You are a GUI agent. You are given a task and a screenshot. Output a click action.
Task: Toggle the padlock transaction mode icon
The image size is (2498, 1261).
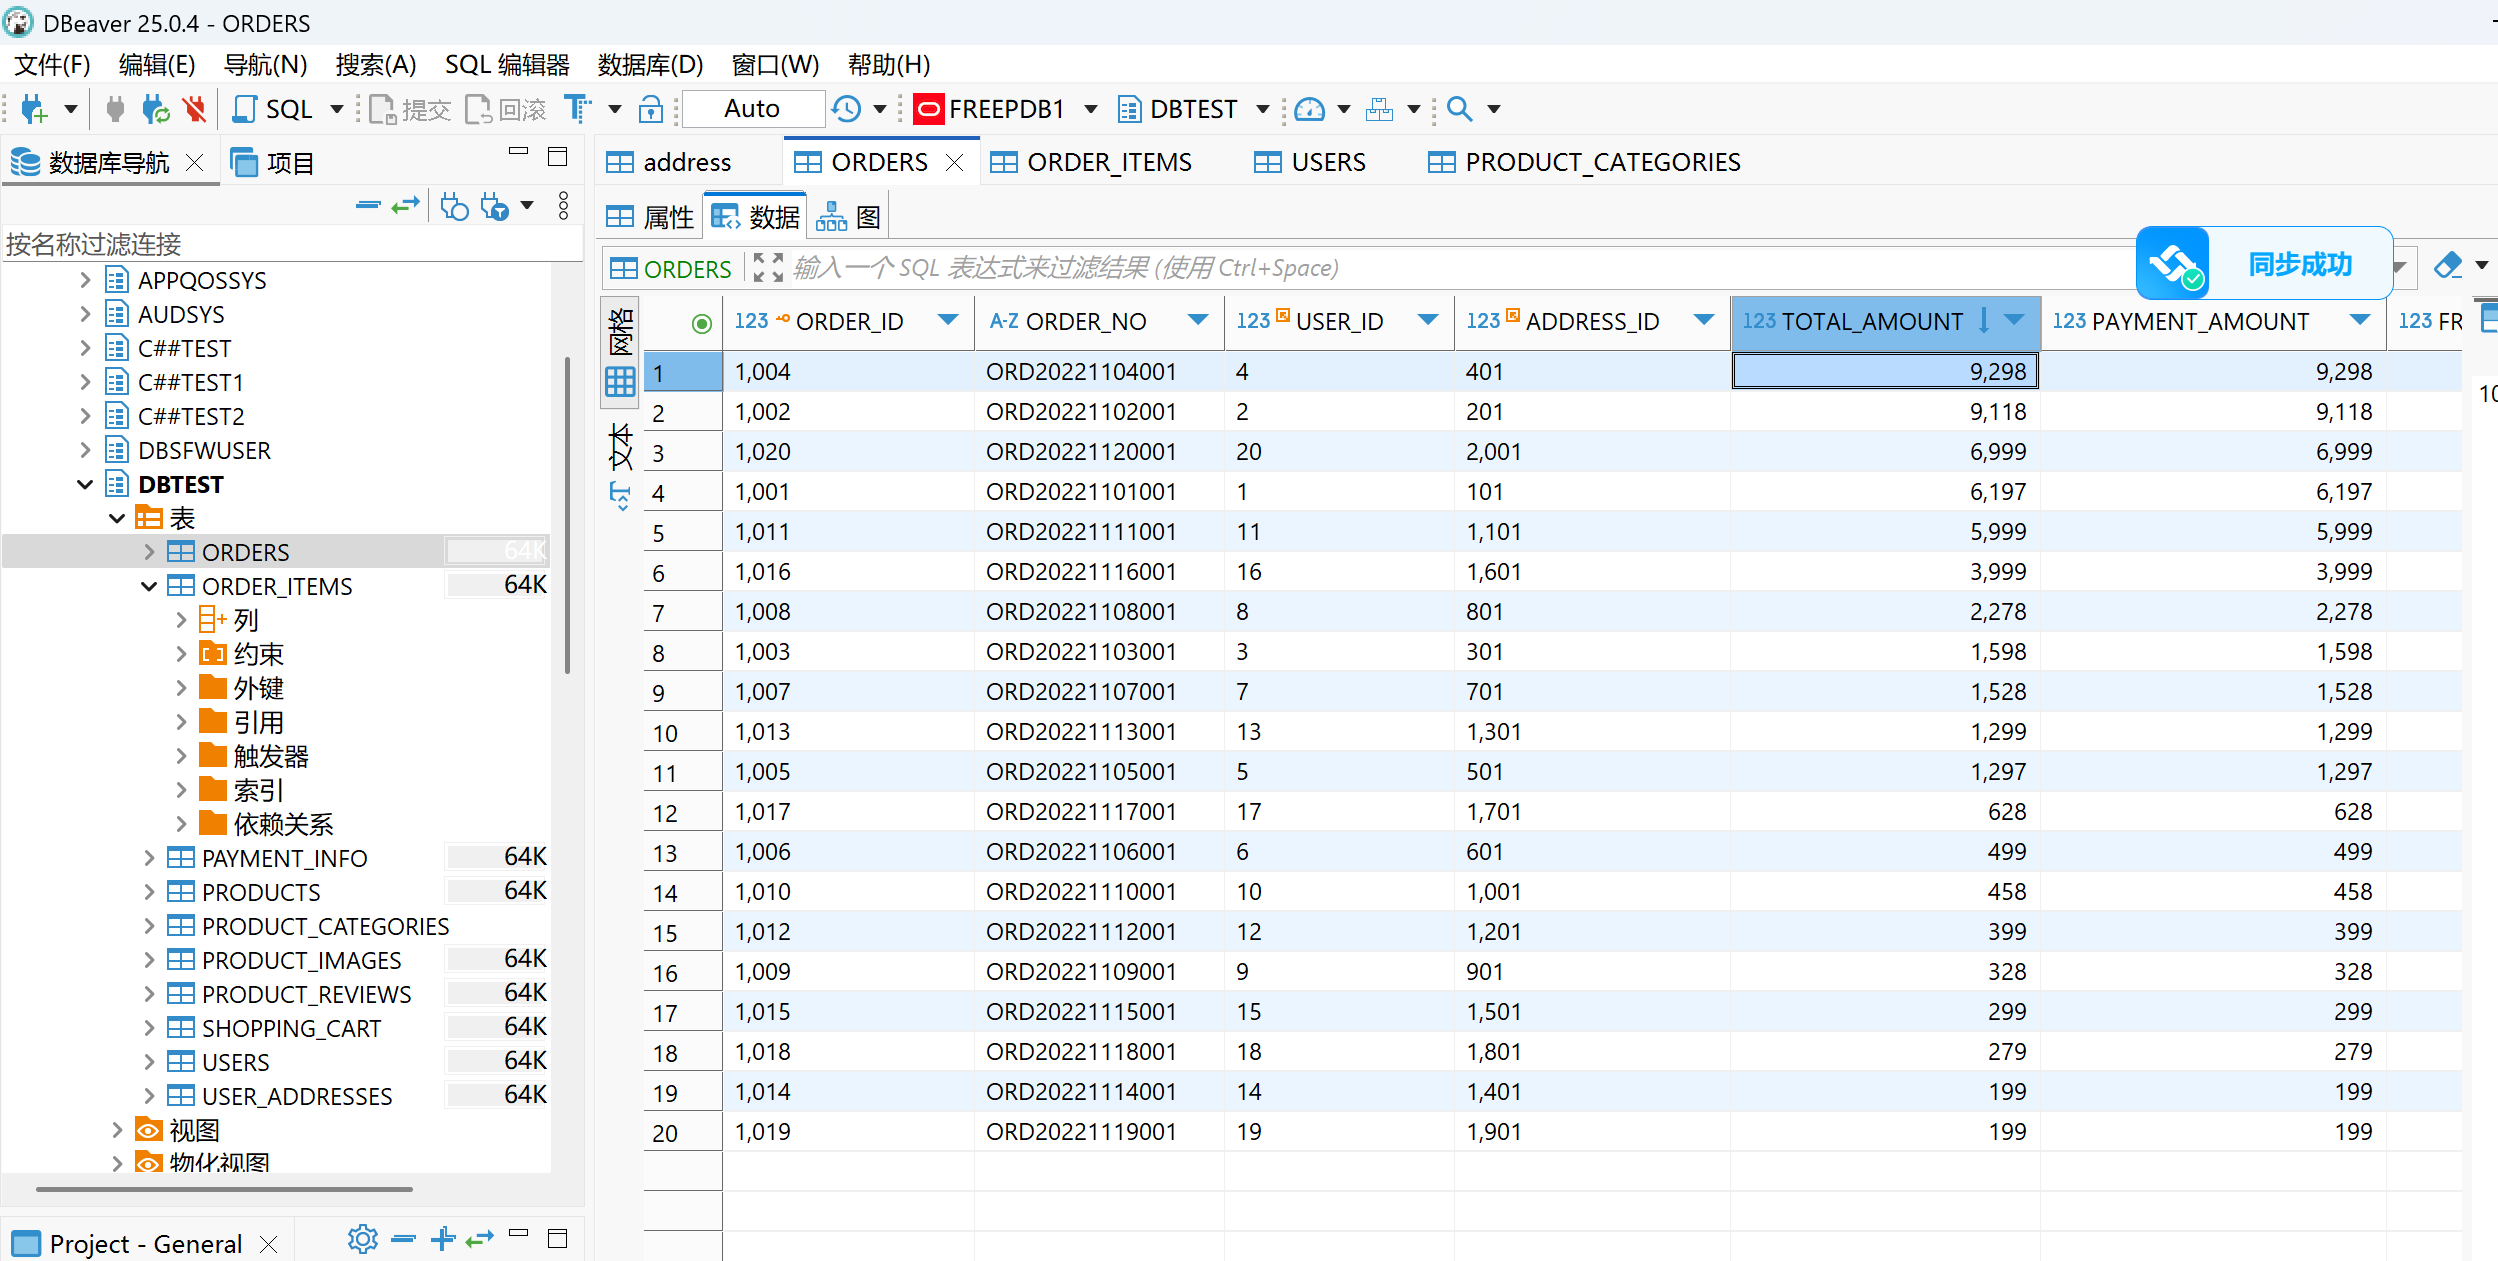point(651,109)
